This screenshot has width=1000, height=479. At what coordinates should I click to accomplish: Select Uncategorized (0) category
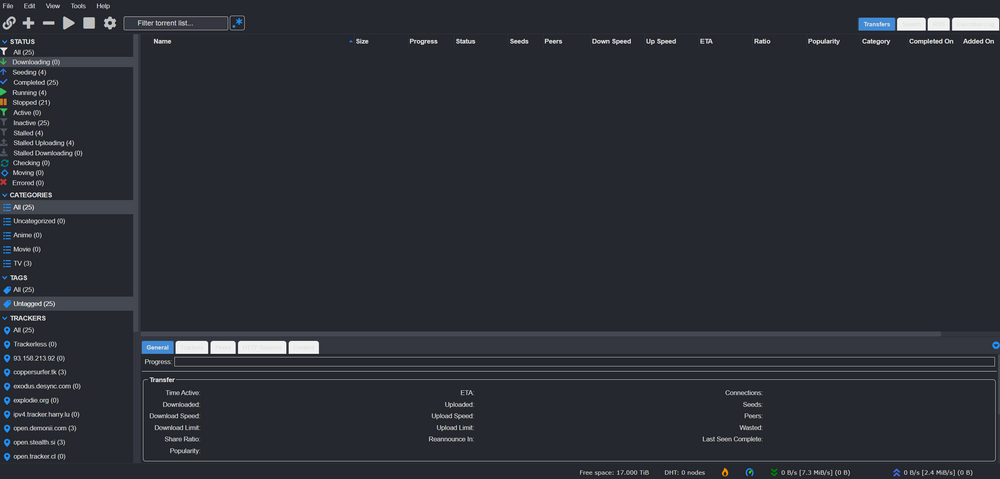(66, 221)
